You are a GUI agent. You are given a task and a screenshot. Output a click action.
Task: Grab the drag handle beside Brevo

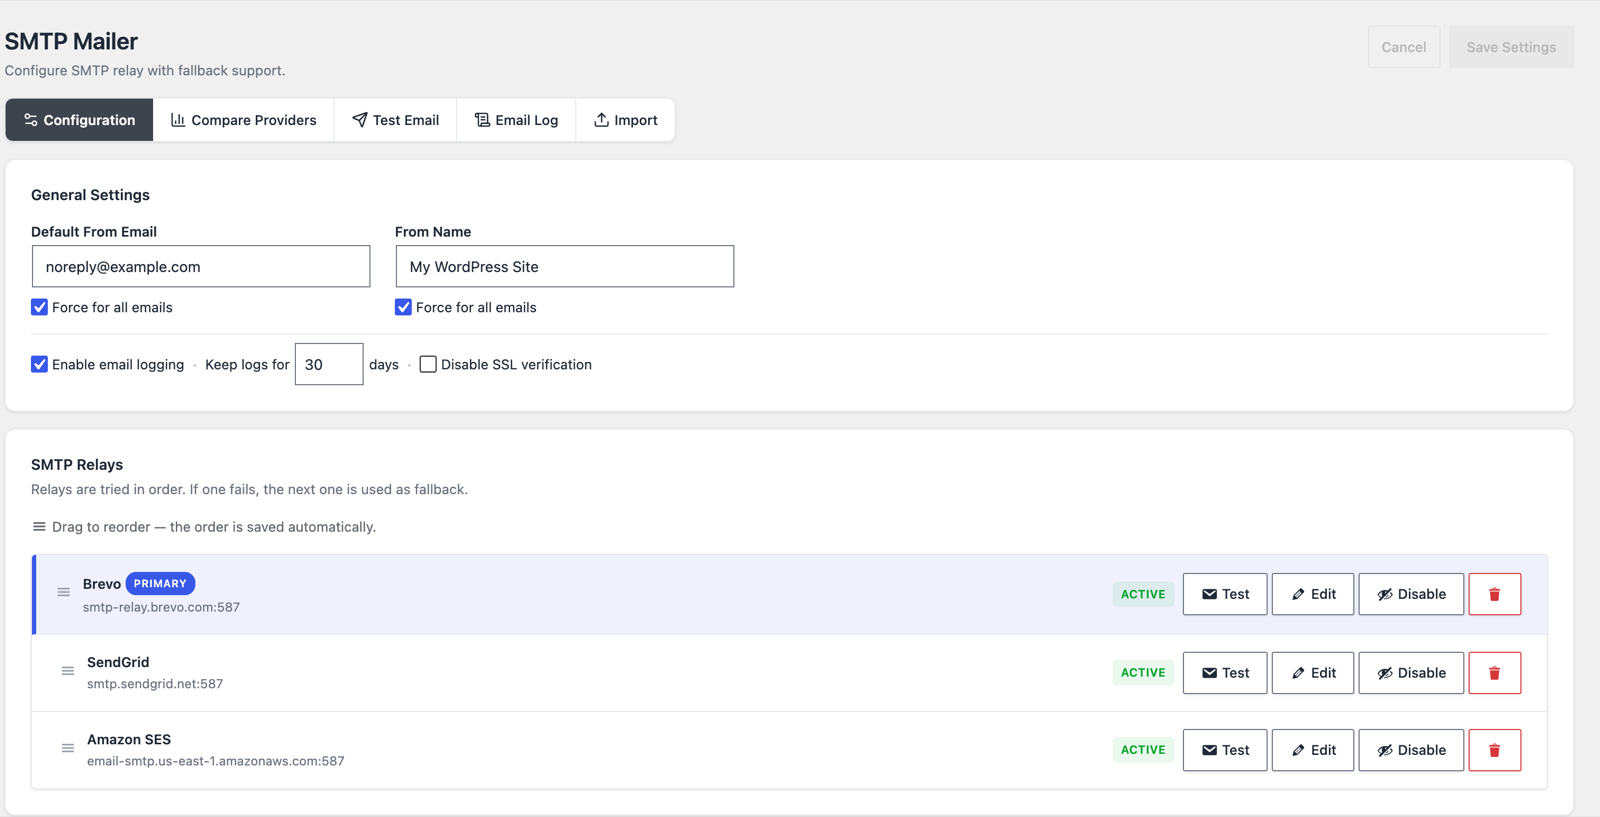click(x=63, y=593)
